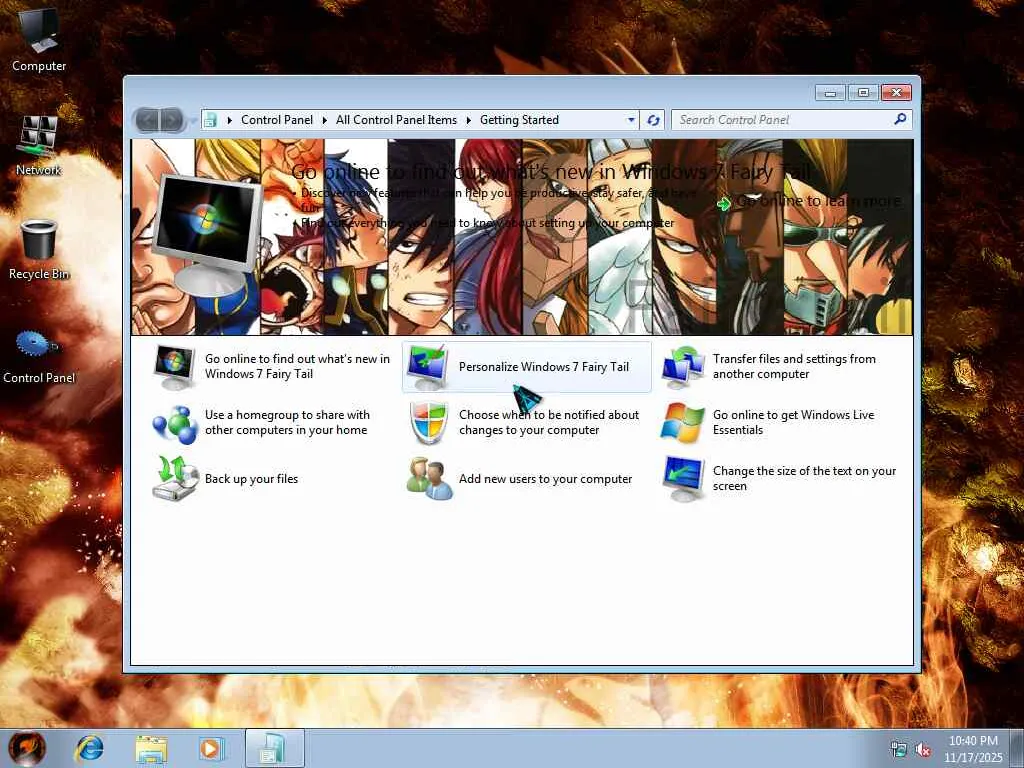The image size is (1024, 768).
Task: Open the Network desktop icon
Action: [x=39, y=145]
